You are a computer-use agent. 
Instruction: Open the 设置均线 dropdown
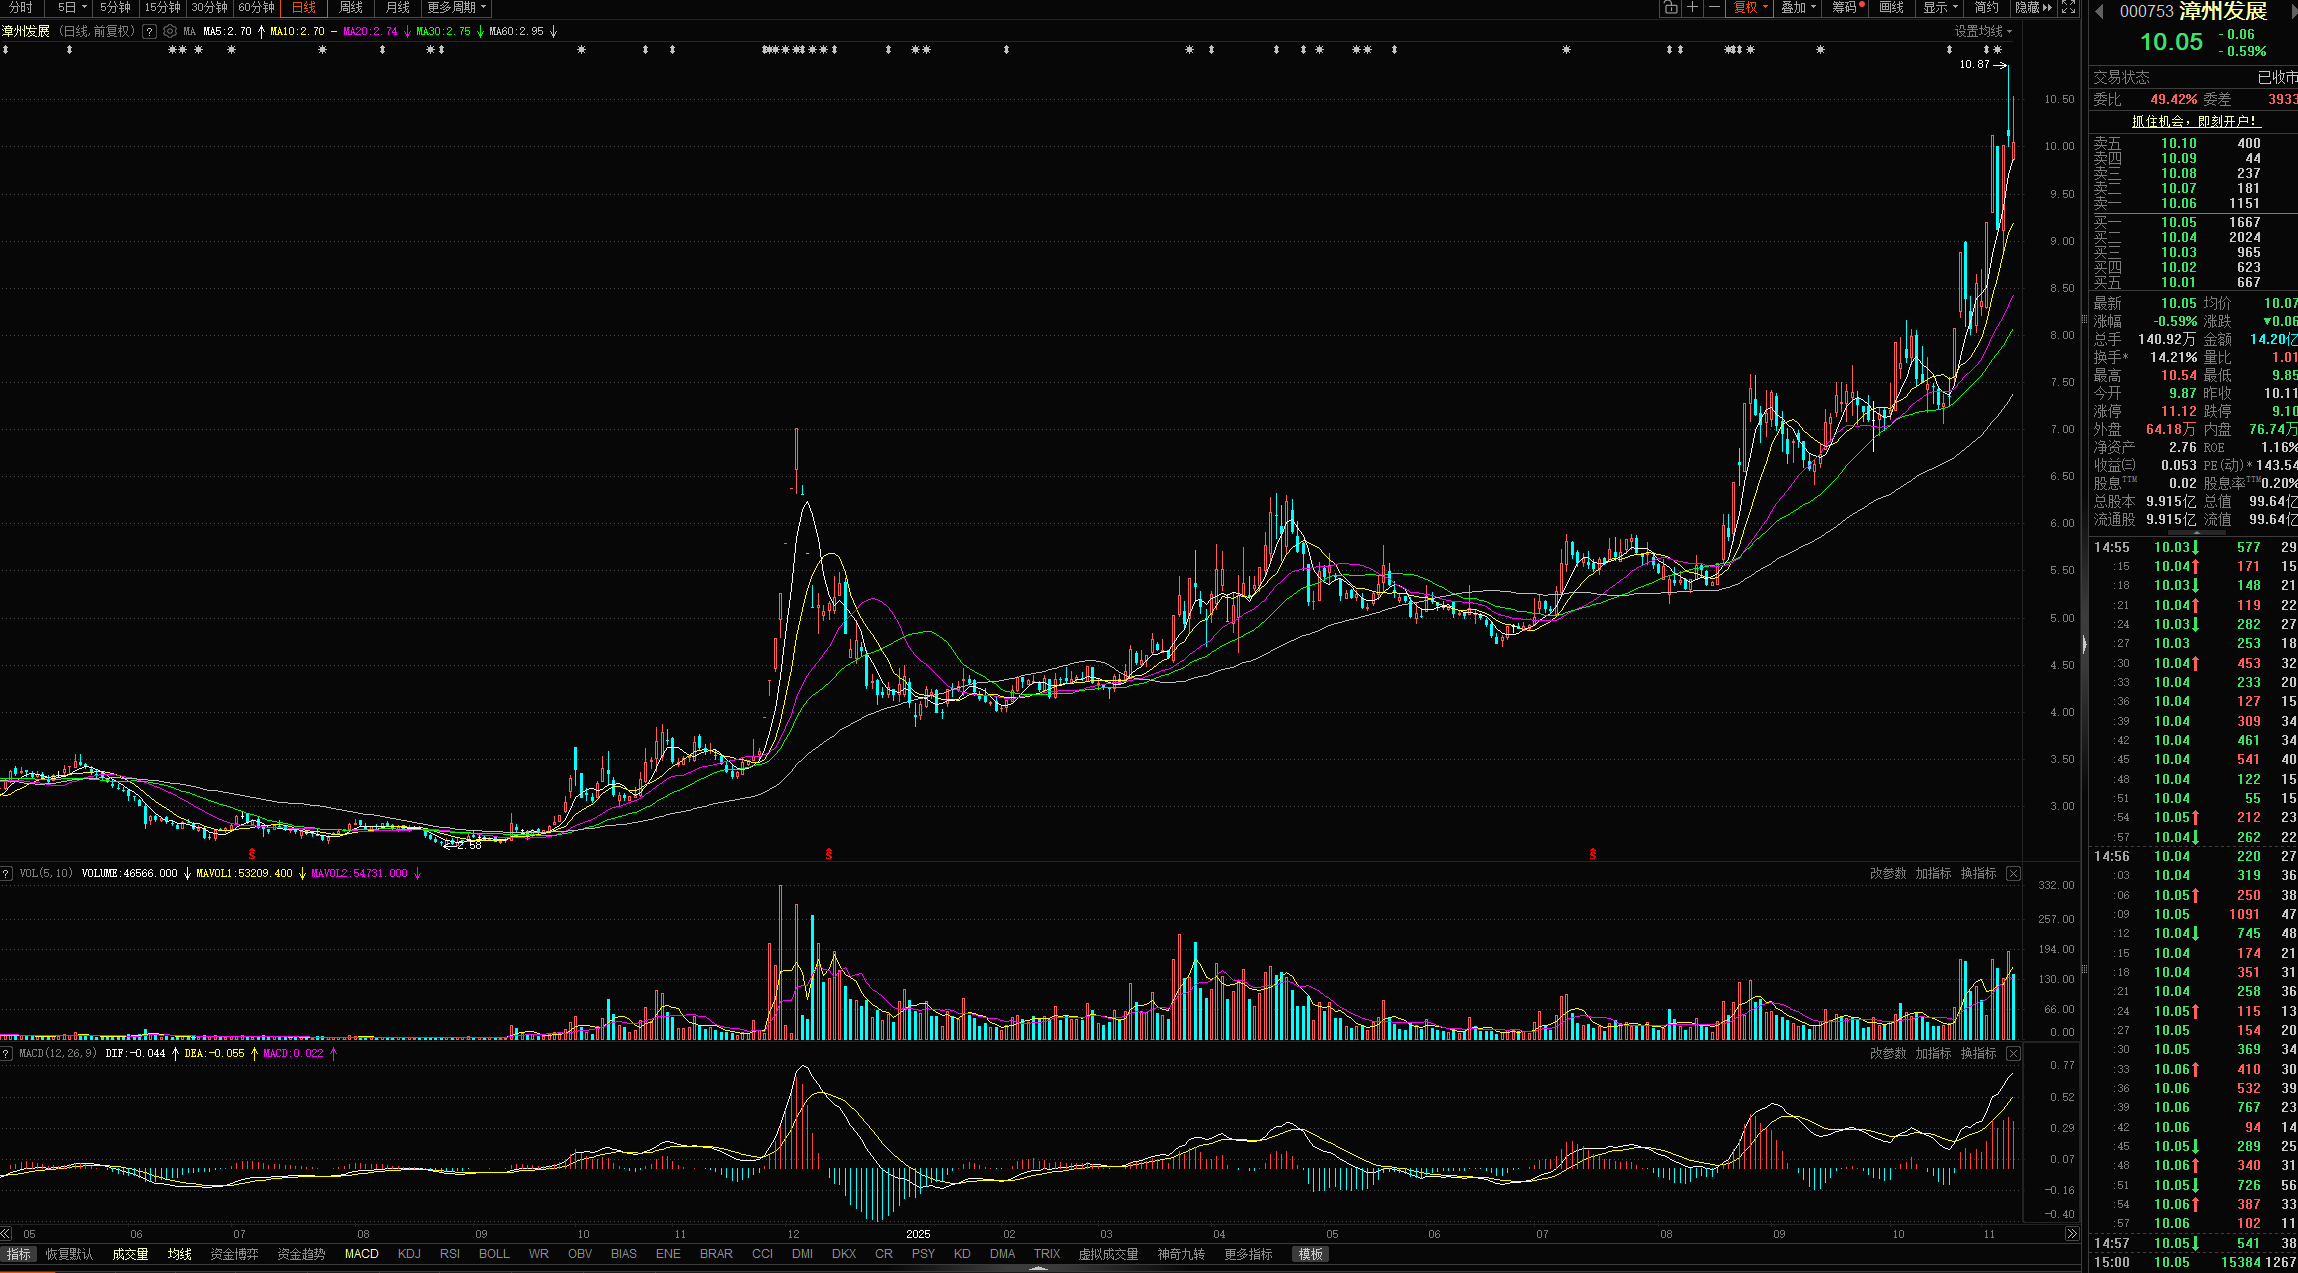(x=1983, y=31)
